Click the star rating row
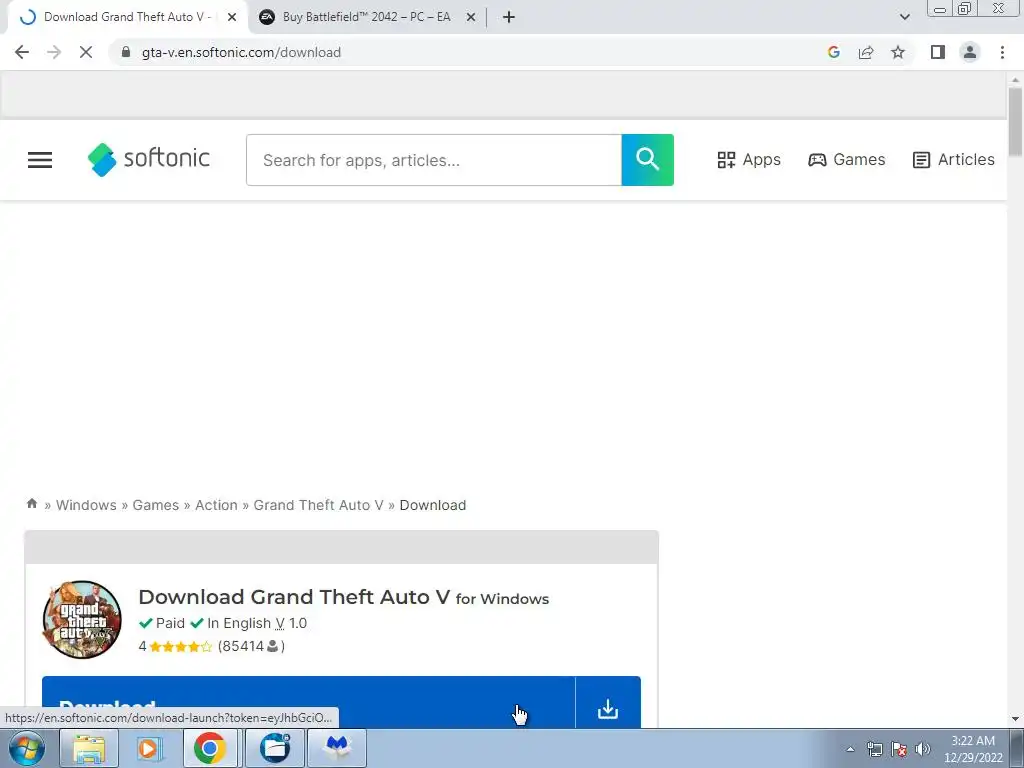This screenshot has width=1024, height=768. 180,647
